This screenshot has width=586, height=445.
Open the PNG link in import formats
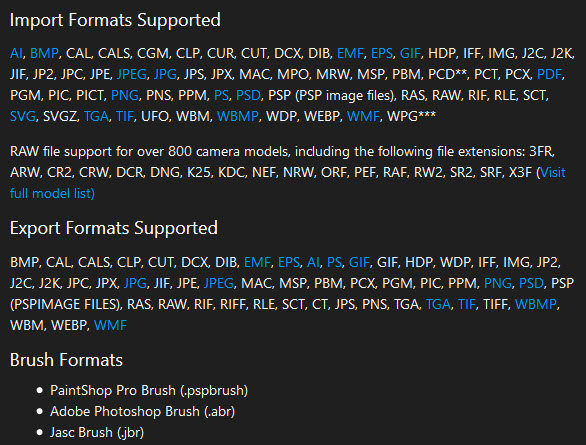click(125, 95)
